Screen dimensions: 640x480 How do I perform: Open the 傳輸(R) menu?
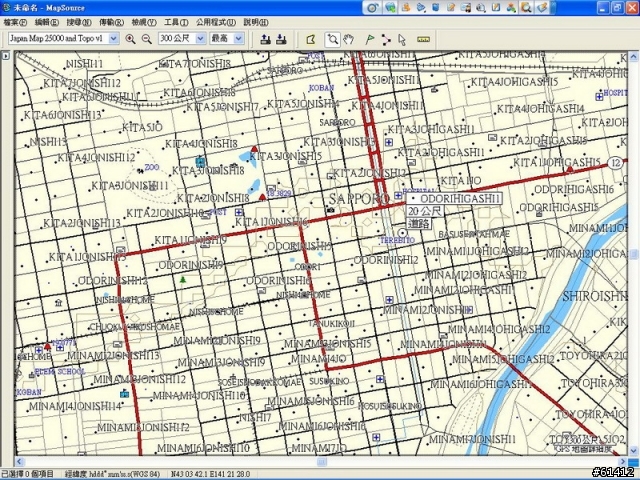point(111,22)
